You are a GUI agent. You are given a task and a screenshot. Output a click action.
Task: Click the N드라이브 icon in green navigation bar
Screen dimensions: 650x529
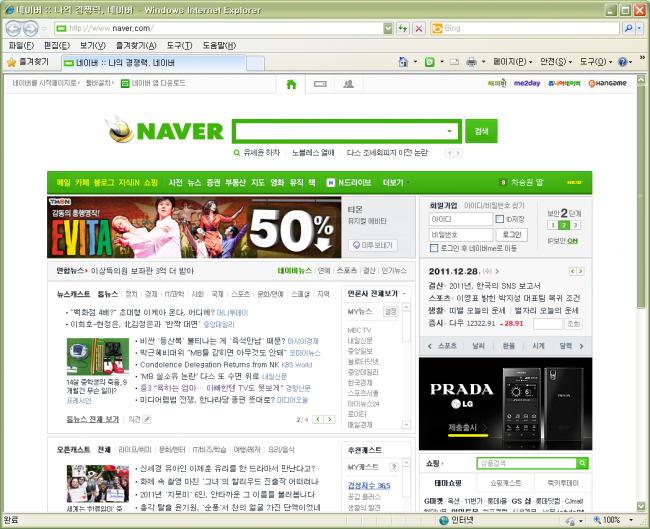tap(331, 183)
